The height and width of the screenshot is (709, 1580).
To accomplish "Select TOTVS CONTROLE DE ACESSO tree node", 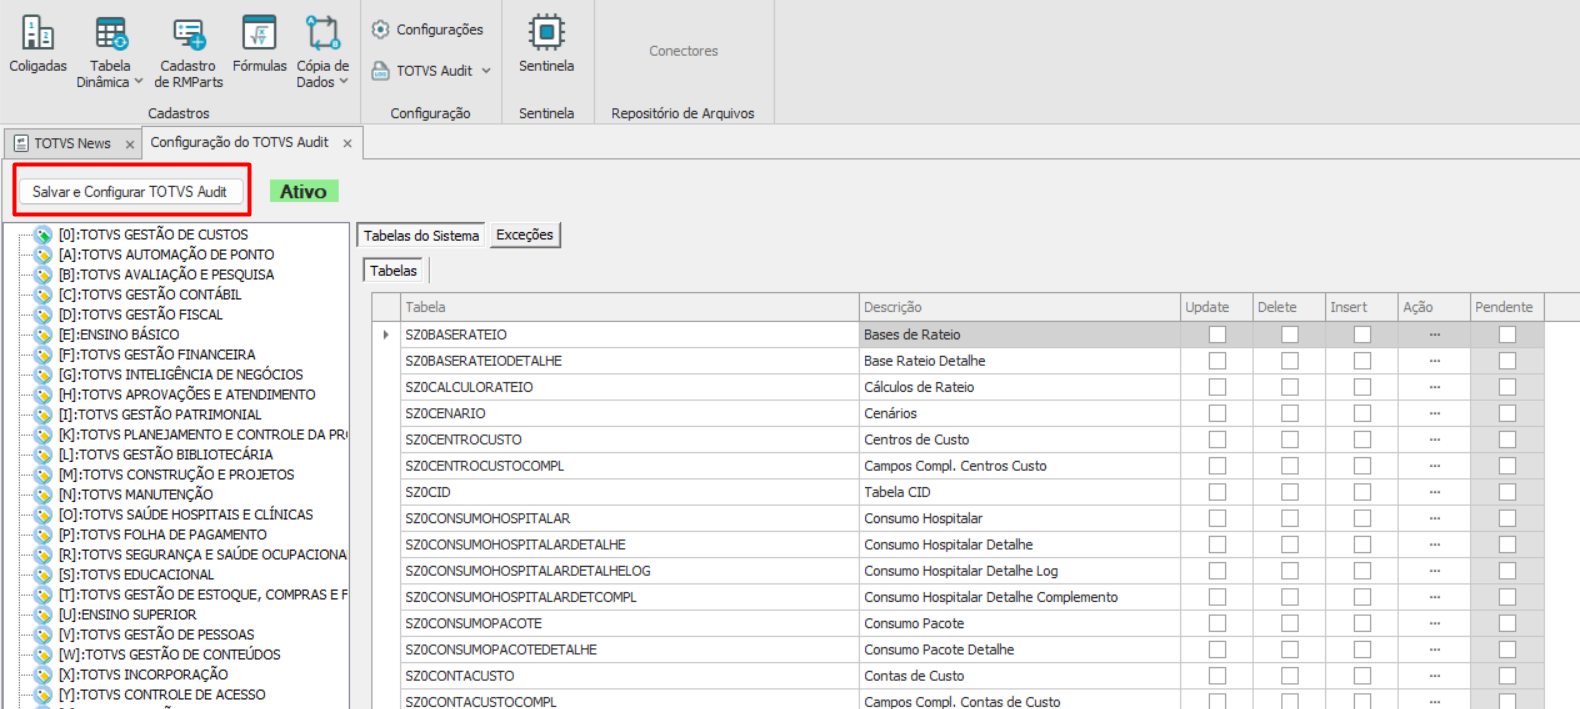I will (162, 695).
